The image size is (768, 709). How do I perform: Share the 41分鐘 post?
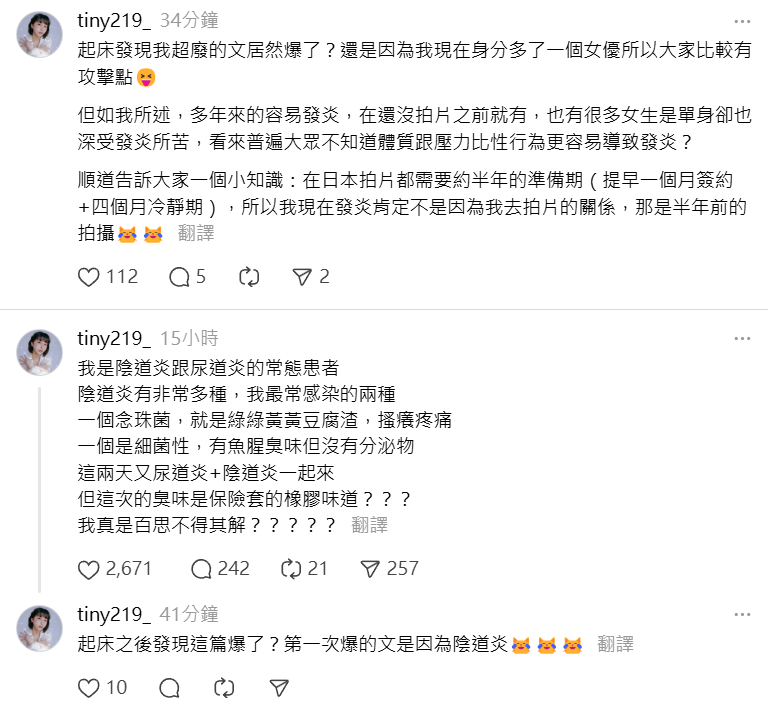[279, 688]
